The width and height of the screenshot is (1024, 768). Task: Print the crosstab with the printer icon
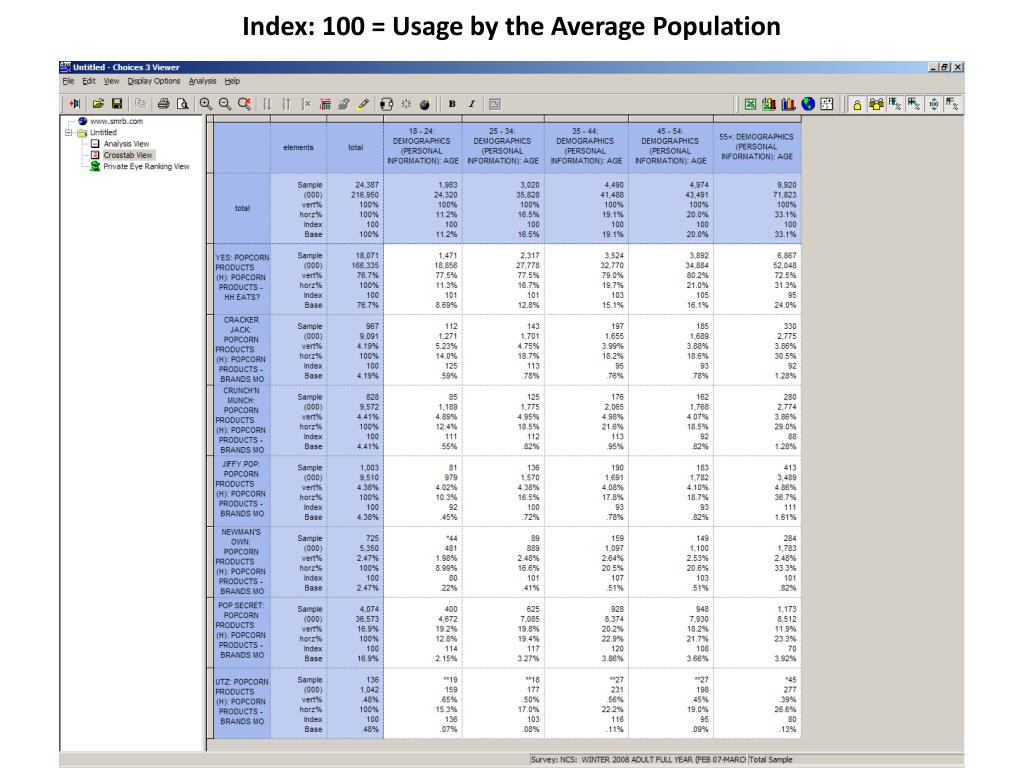click(x=163, y=104)
